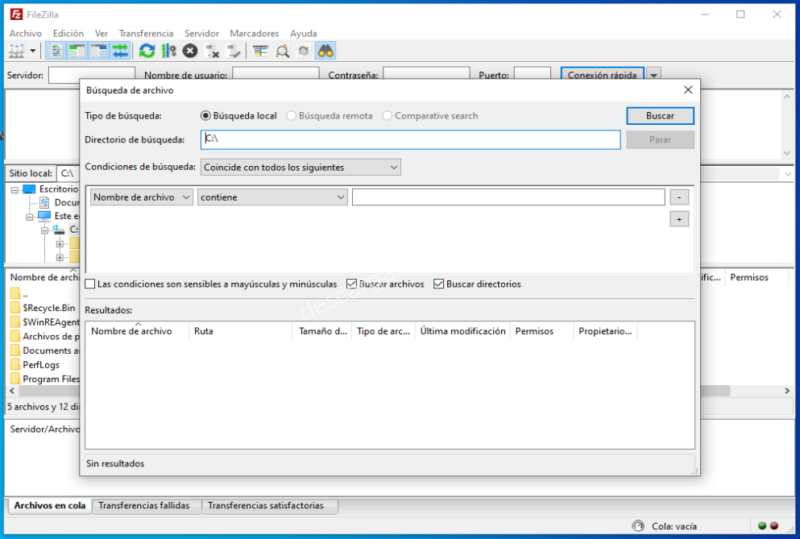Click the Permisos column in main window
800x539 pixels.
tap(755, 277)
